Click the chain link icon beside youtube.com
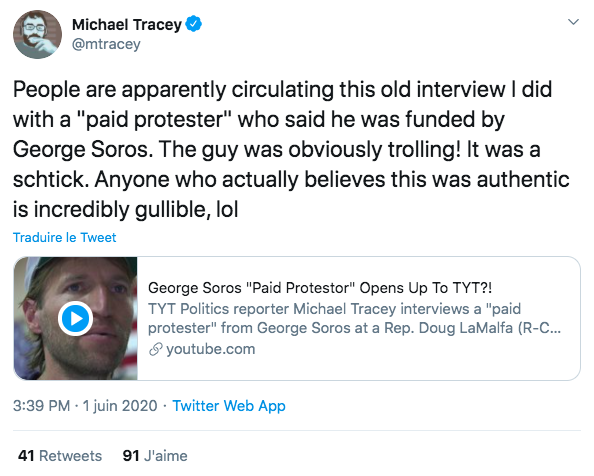Image resolution: width=594 pixels, height=476 pixels. (x=155, y=349)
